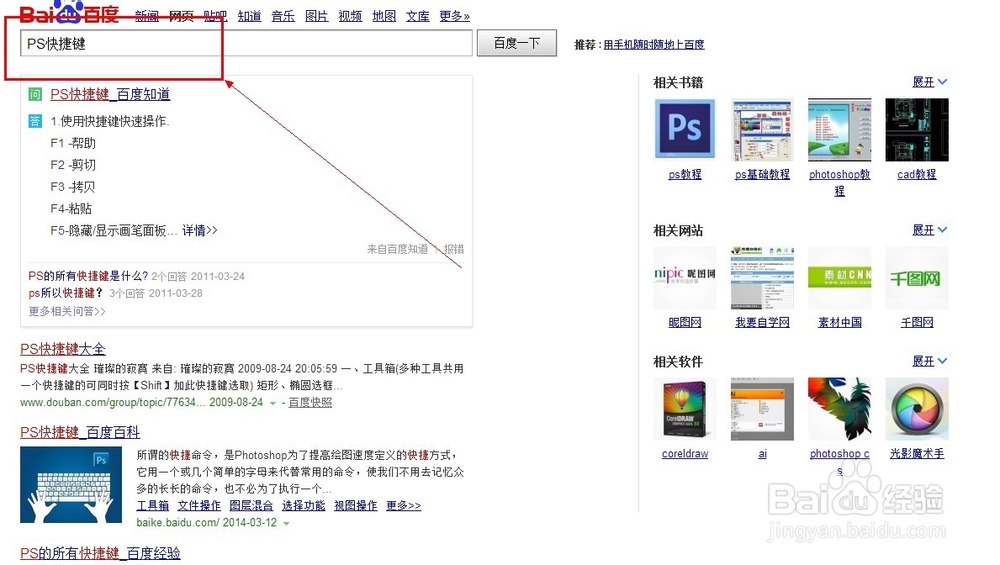
Task: Switch to 图片 search tab
Action: click(317, 16)
